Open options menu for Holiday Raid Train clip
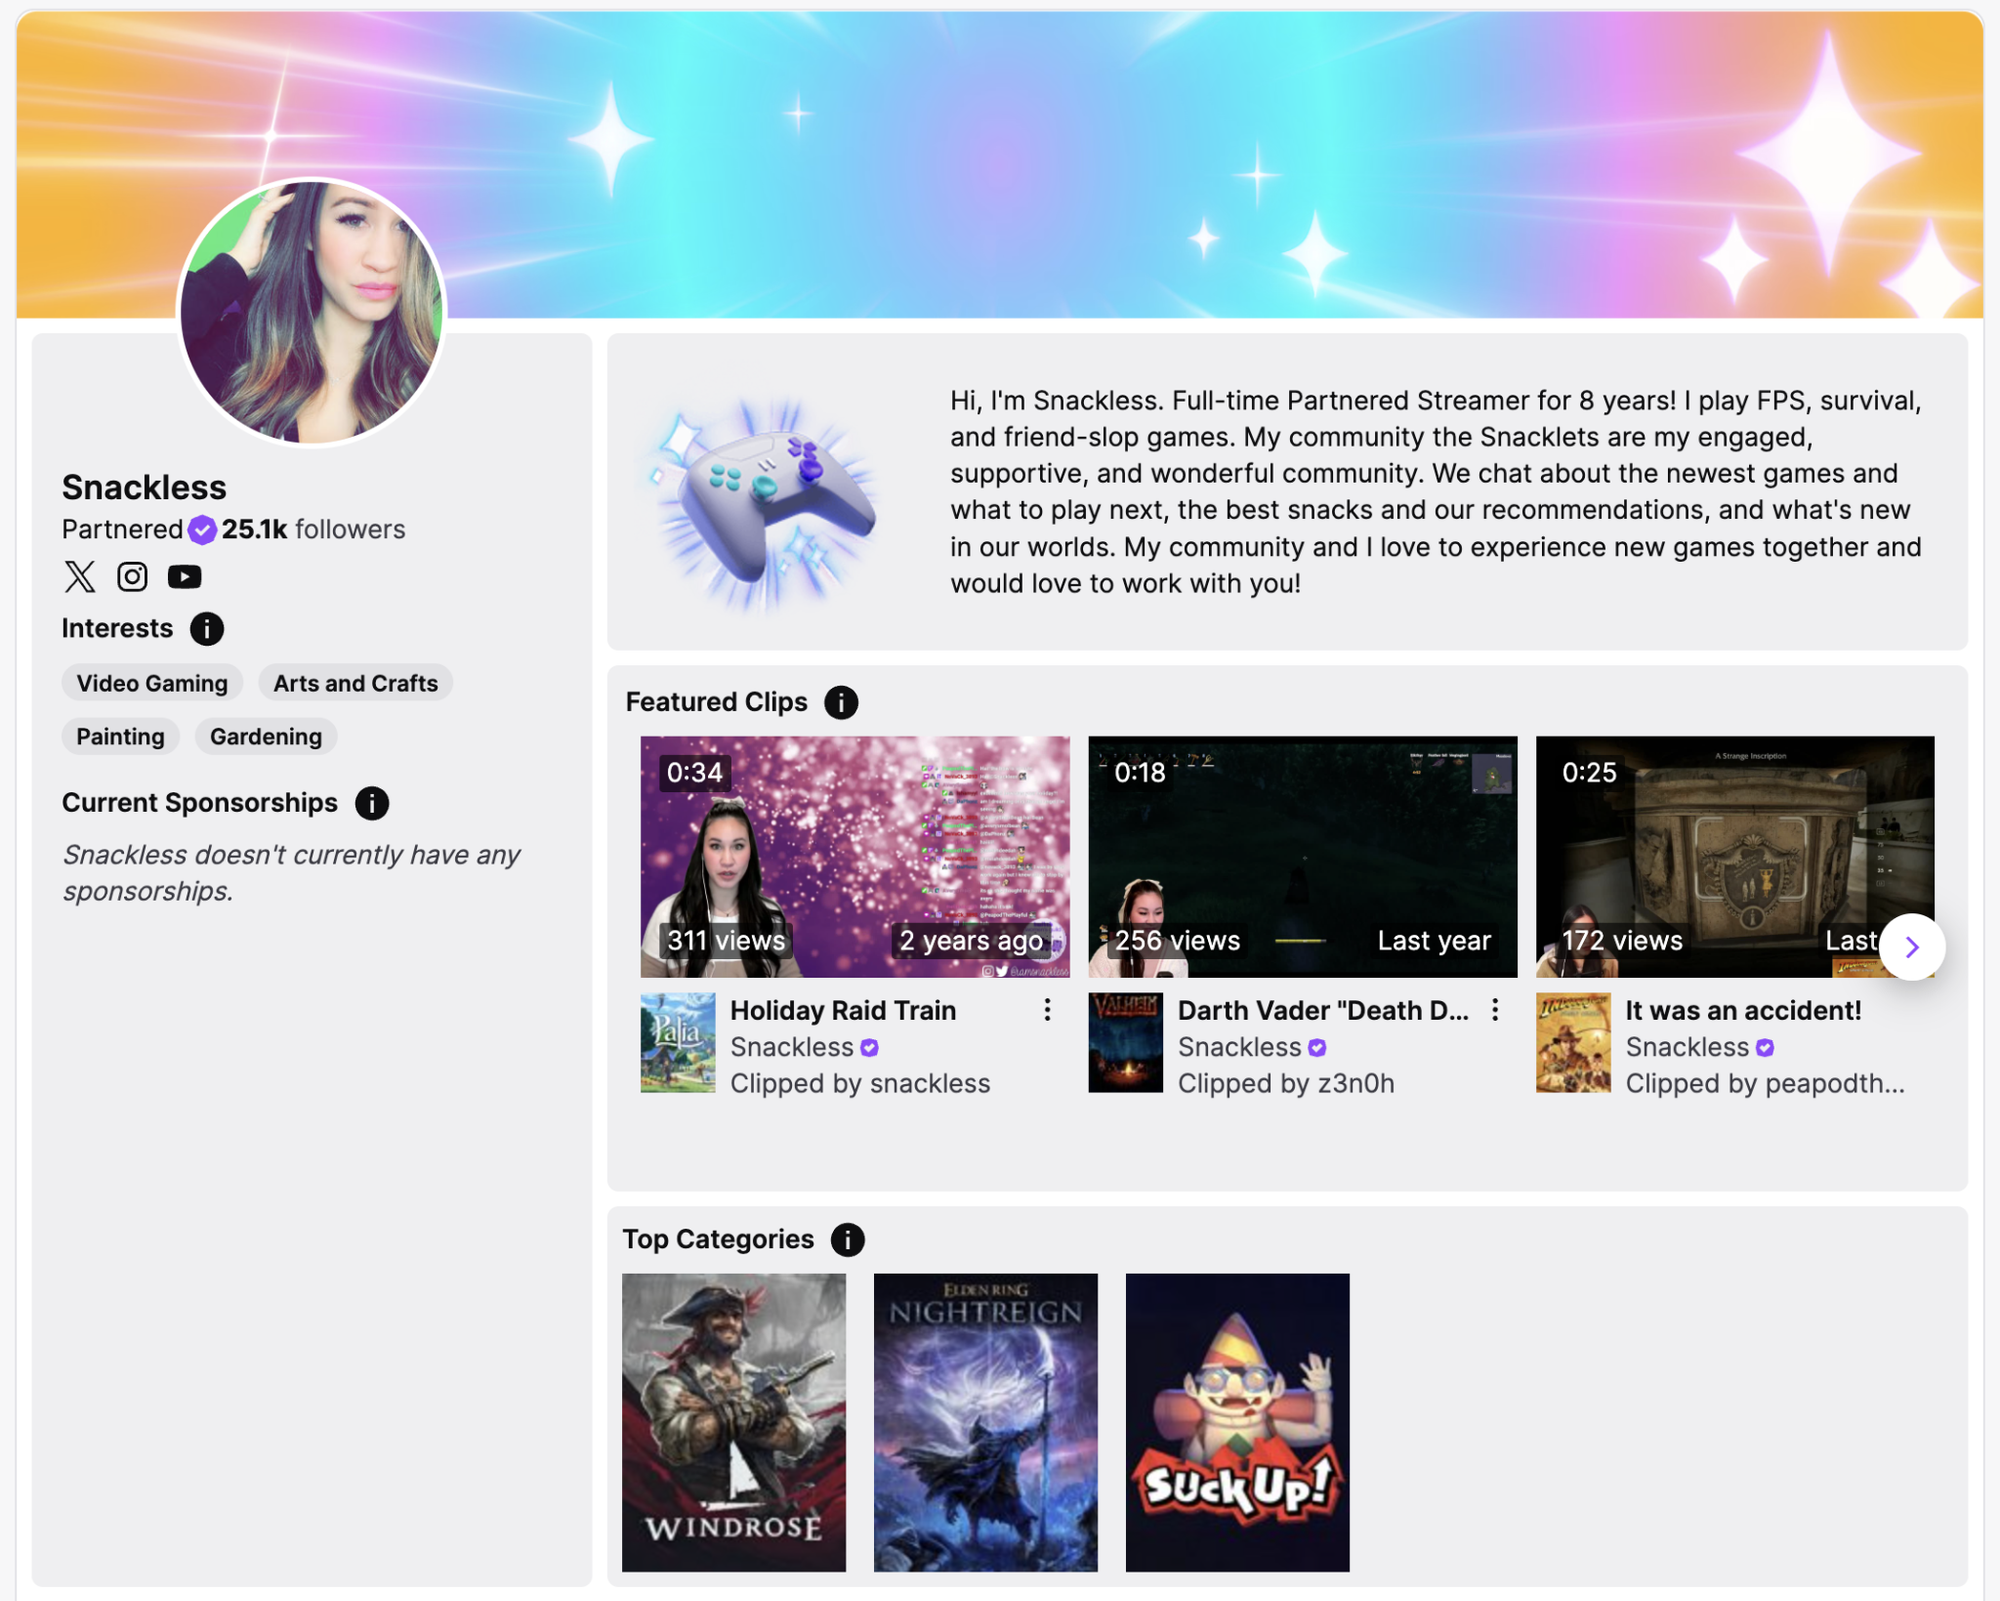Image resolution: width=2000 pixels, height=1601 pixels. coord(1047,1010)
